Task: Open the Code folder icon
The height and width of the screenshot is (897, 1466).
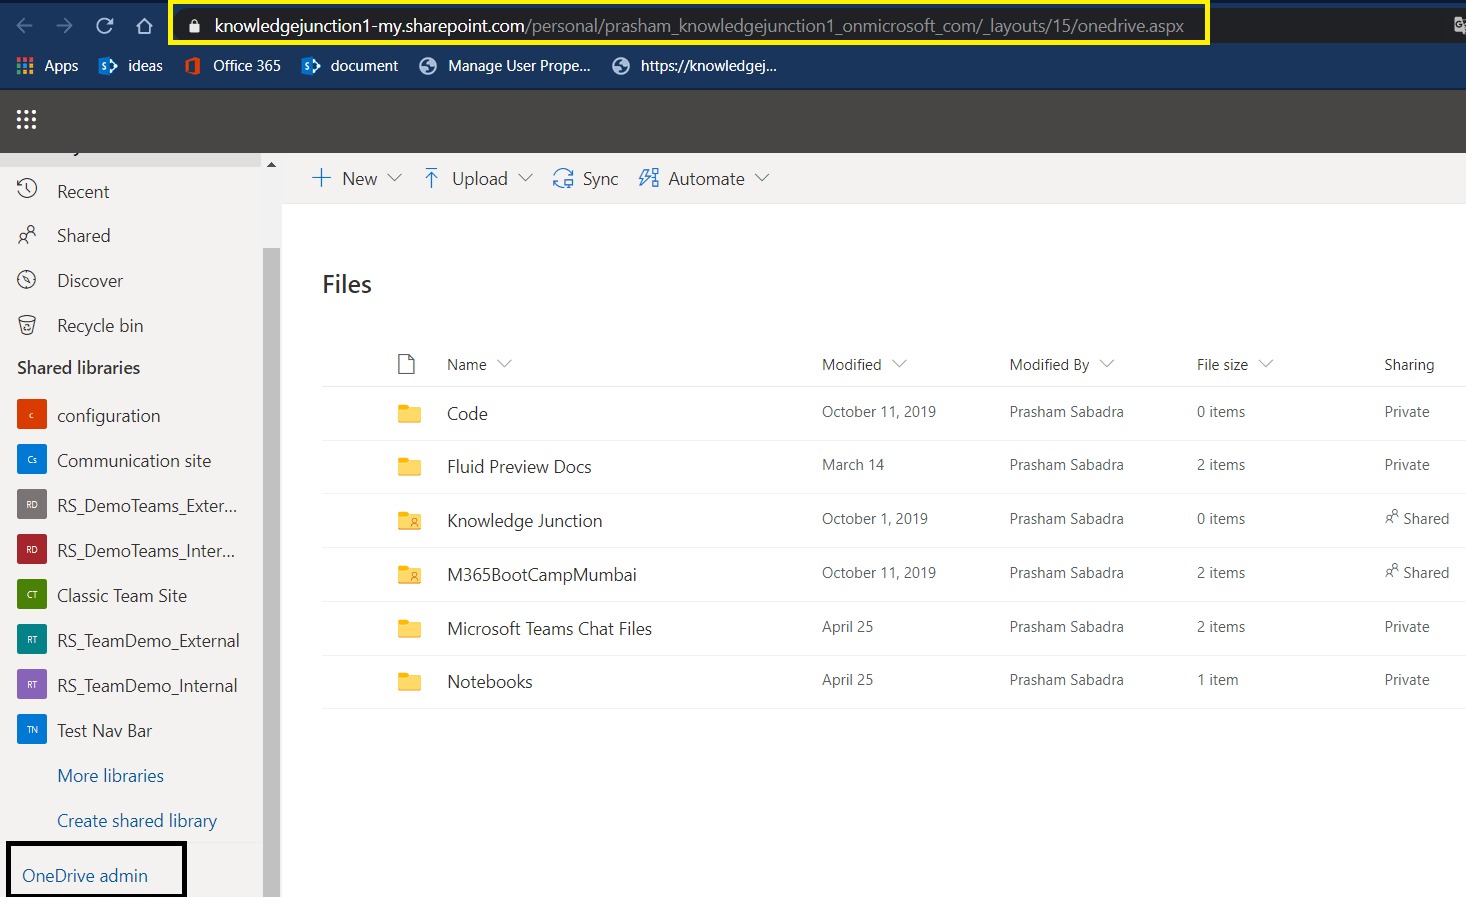Action: 409,412
